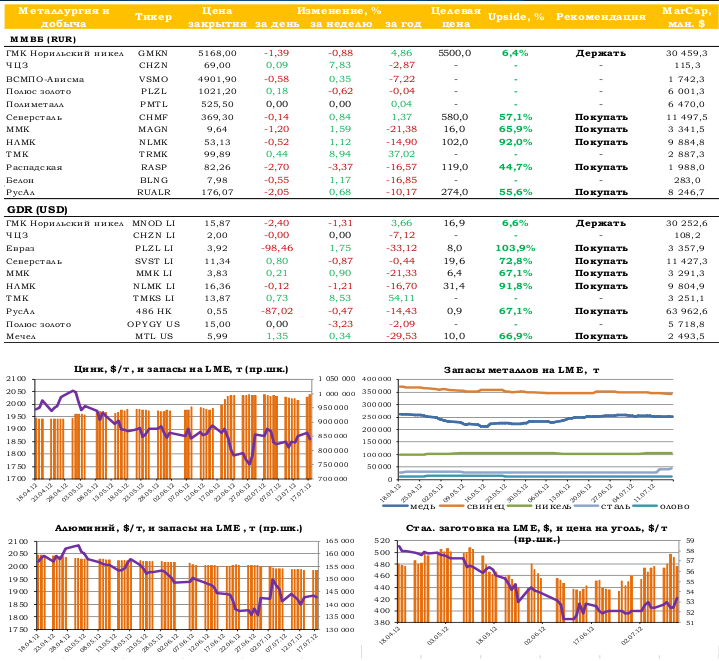Select the 'за неделю' subheader
719x661 pixels.
341,24
